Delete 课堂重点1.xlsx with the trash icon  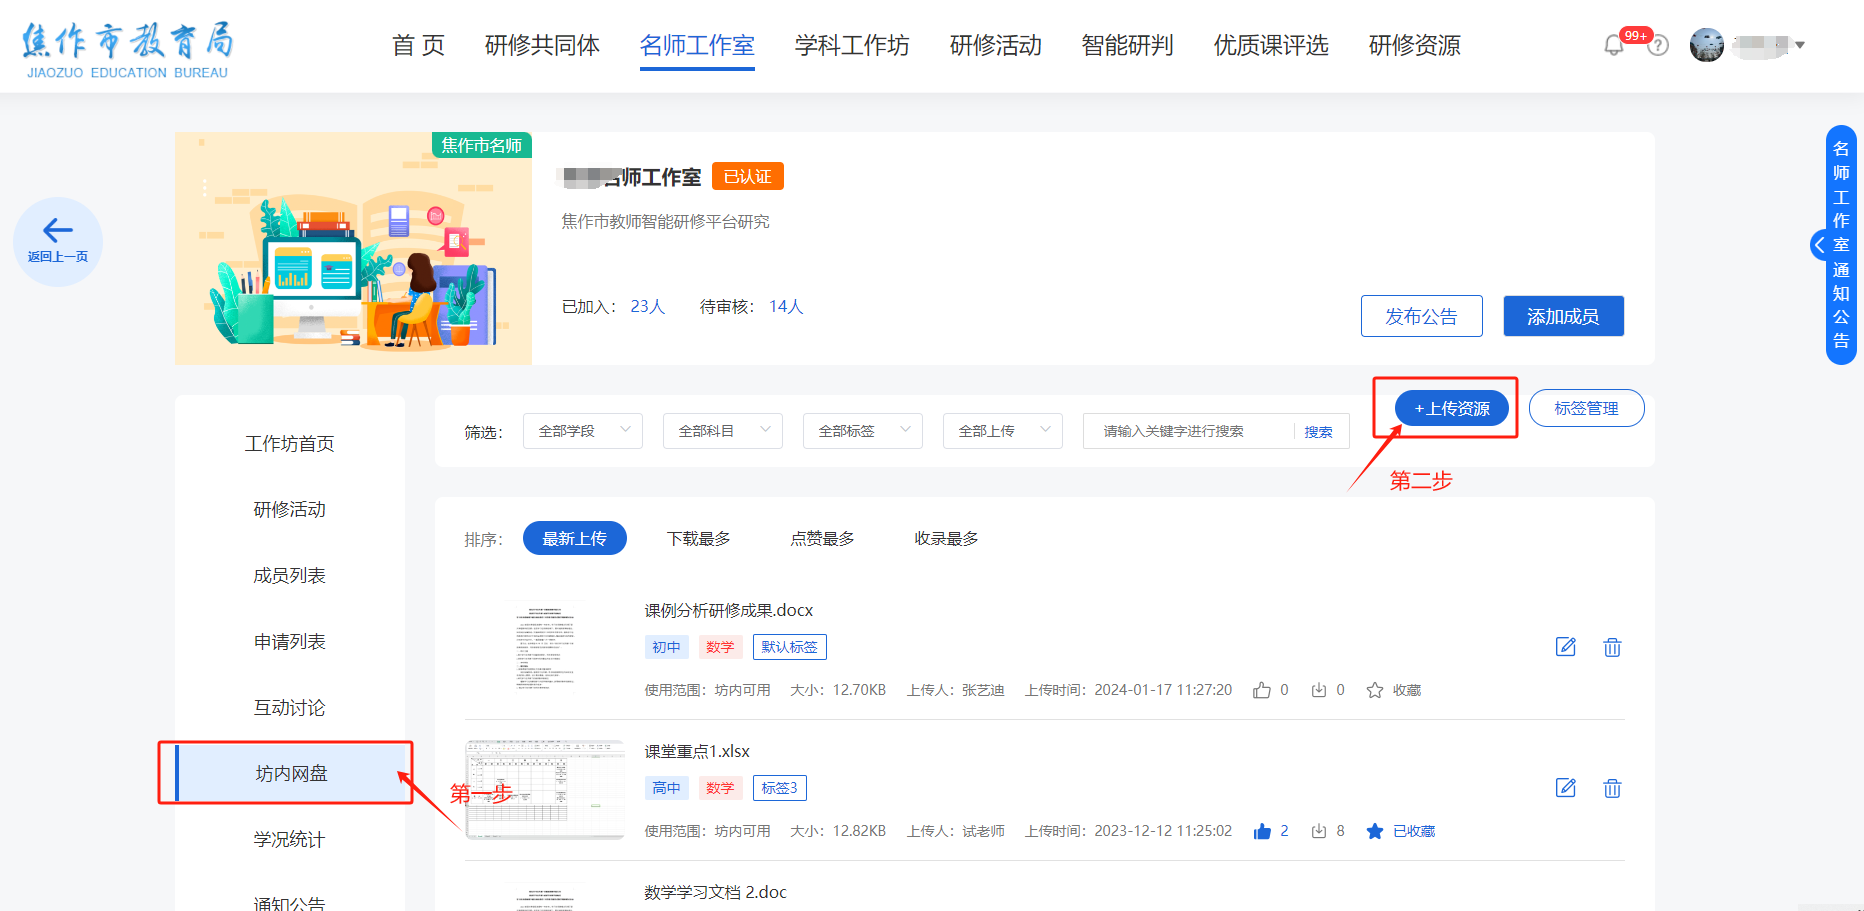click(x=1612, y=788)
